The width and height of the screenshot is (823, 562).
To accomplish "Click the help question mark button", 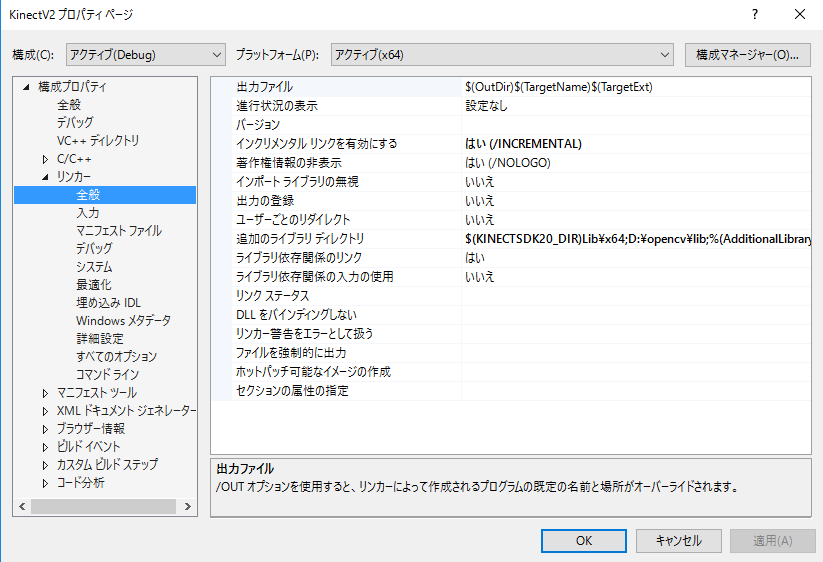I will (755, 14).
